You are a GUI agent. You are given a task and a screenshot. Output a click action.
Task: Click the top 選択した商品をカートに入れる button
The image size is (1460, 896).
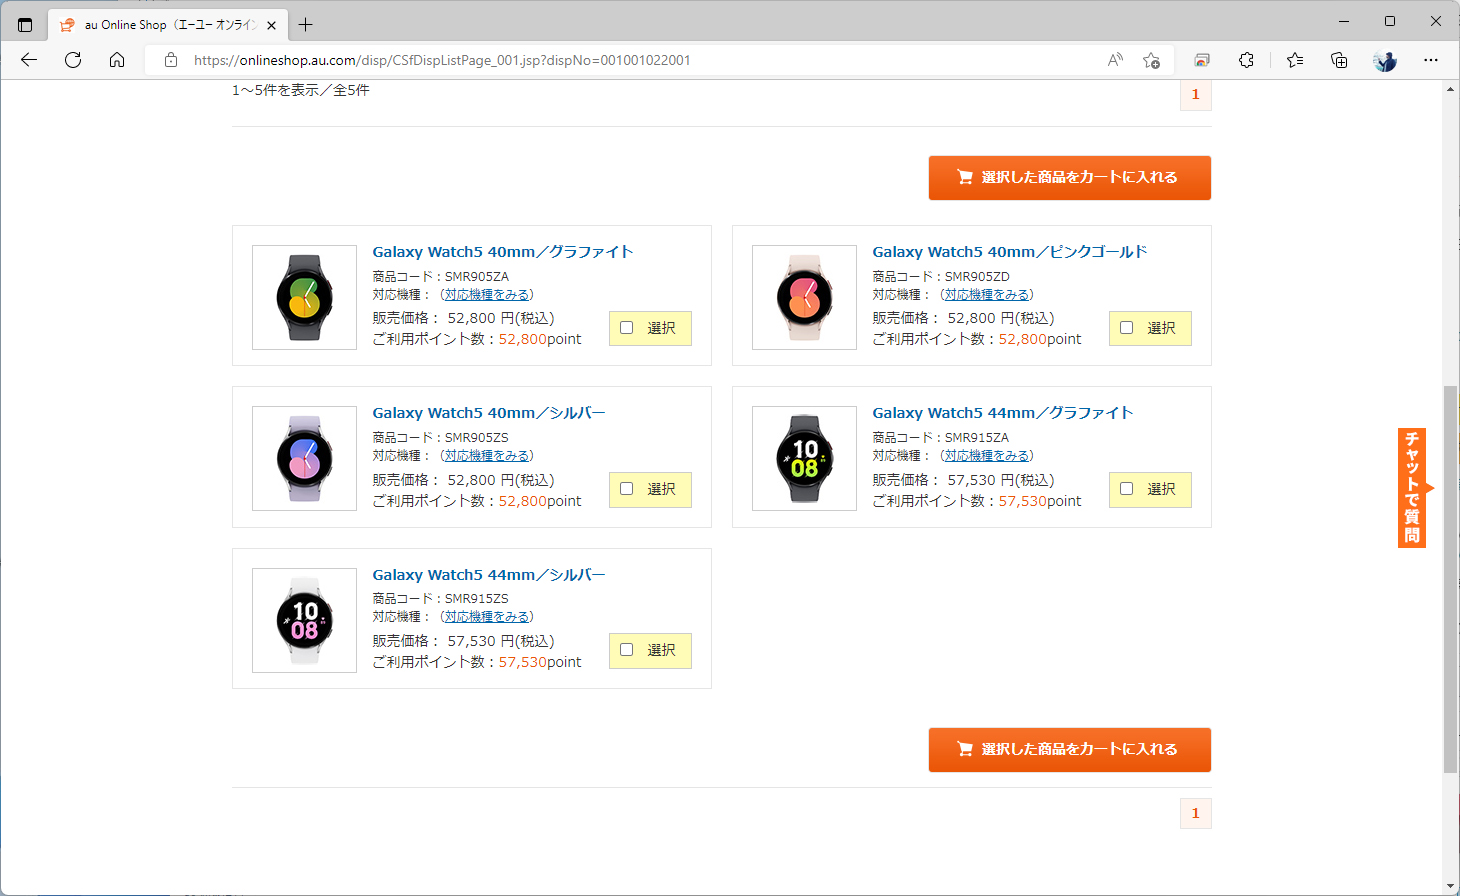[1069, 177]
